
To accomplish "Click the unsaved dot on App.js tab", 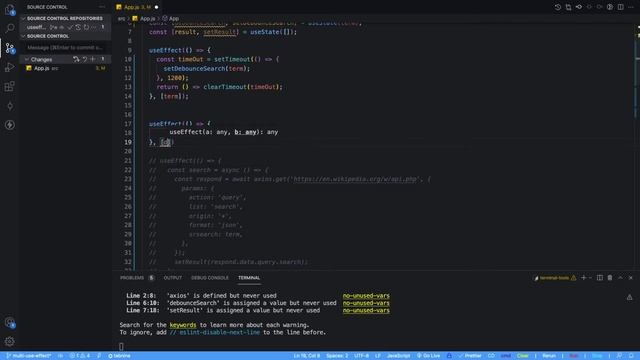I will pos(156,7).
